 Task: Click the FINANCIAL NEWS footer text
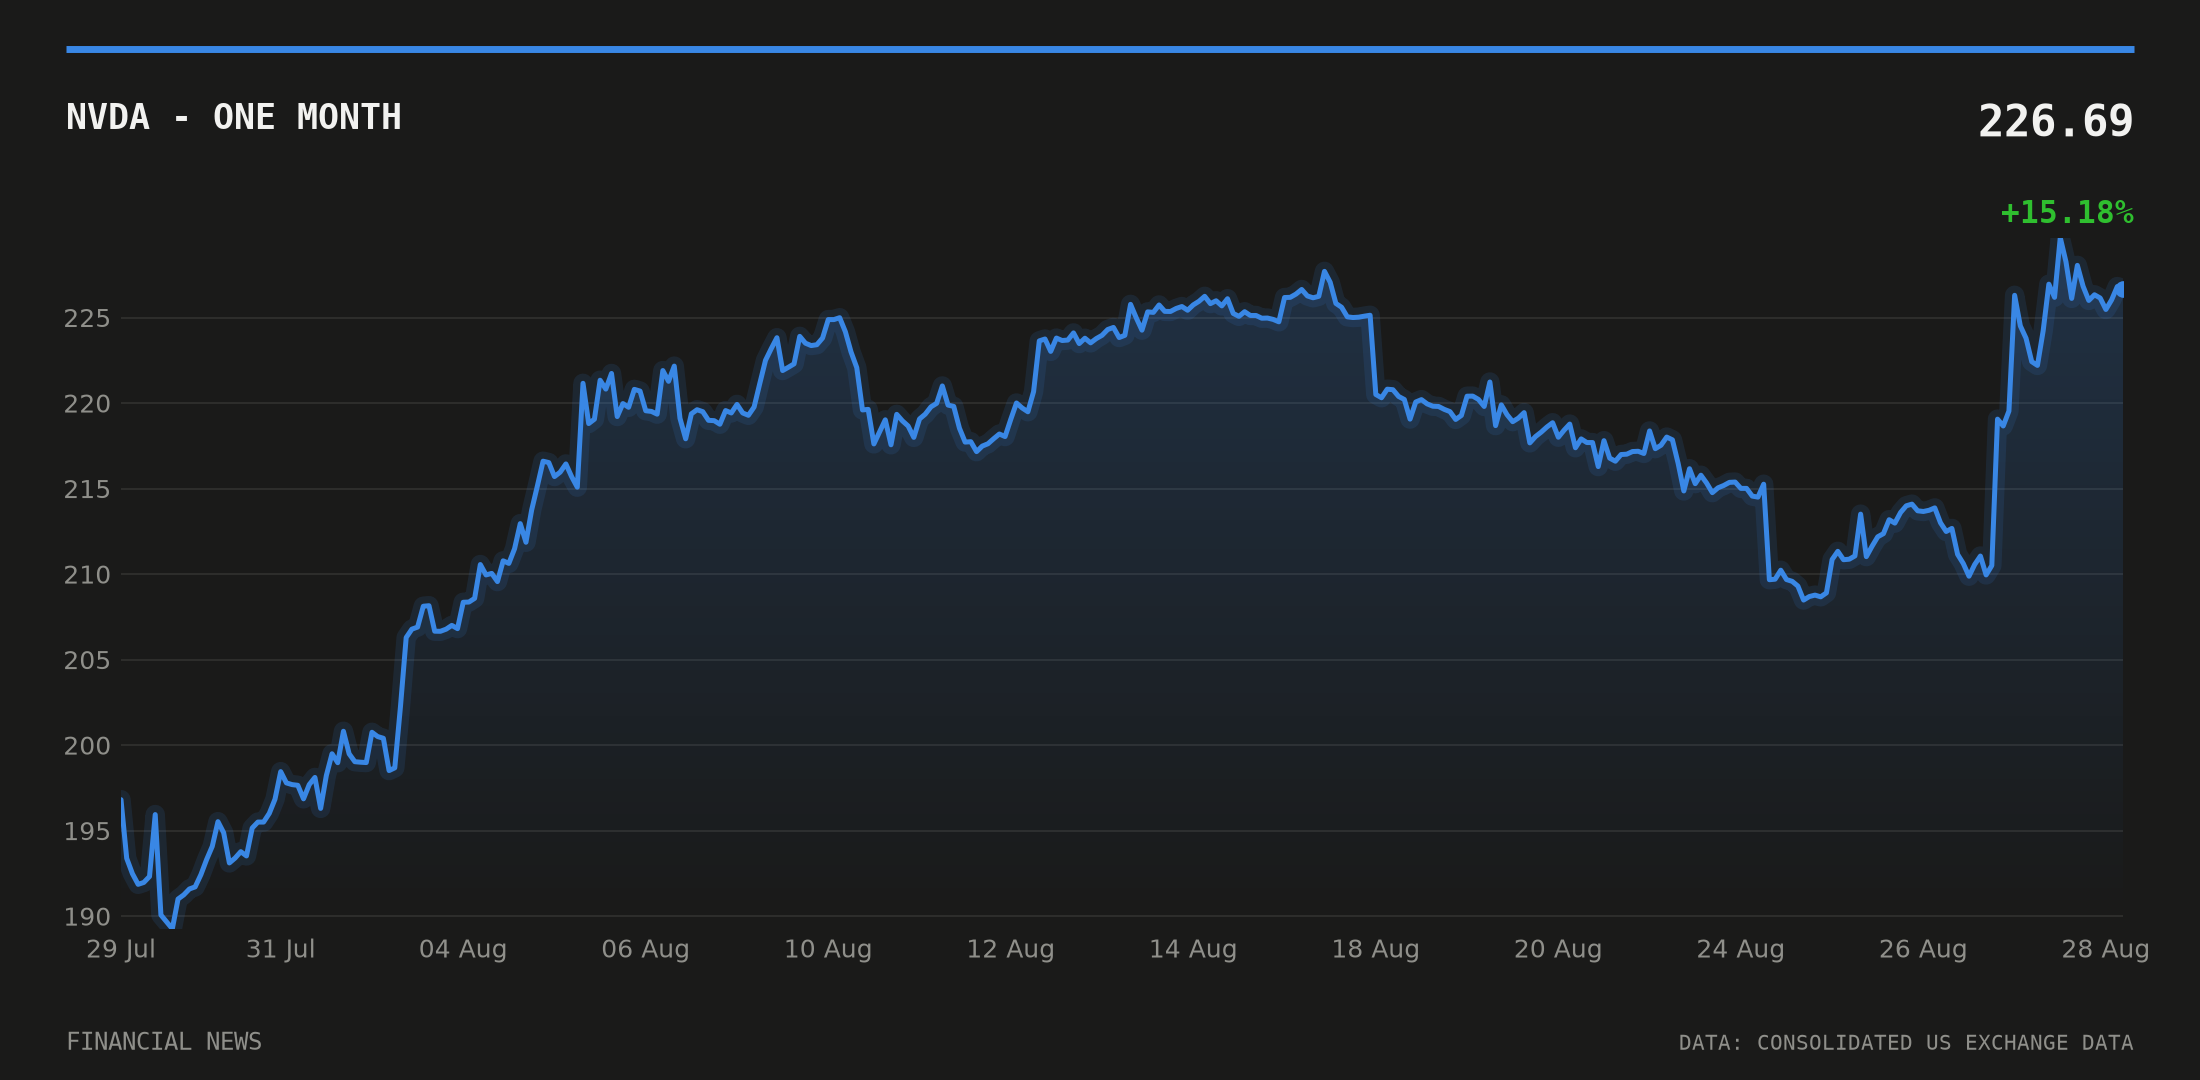pos(164,1042)
